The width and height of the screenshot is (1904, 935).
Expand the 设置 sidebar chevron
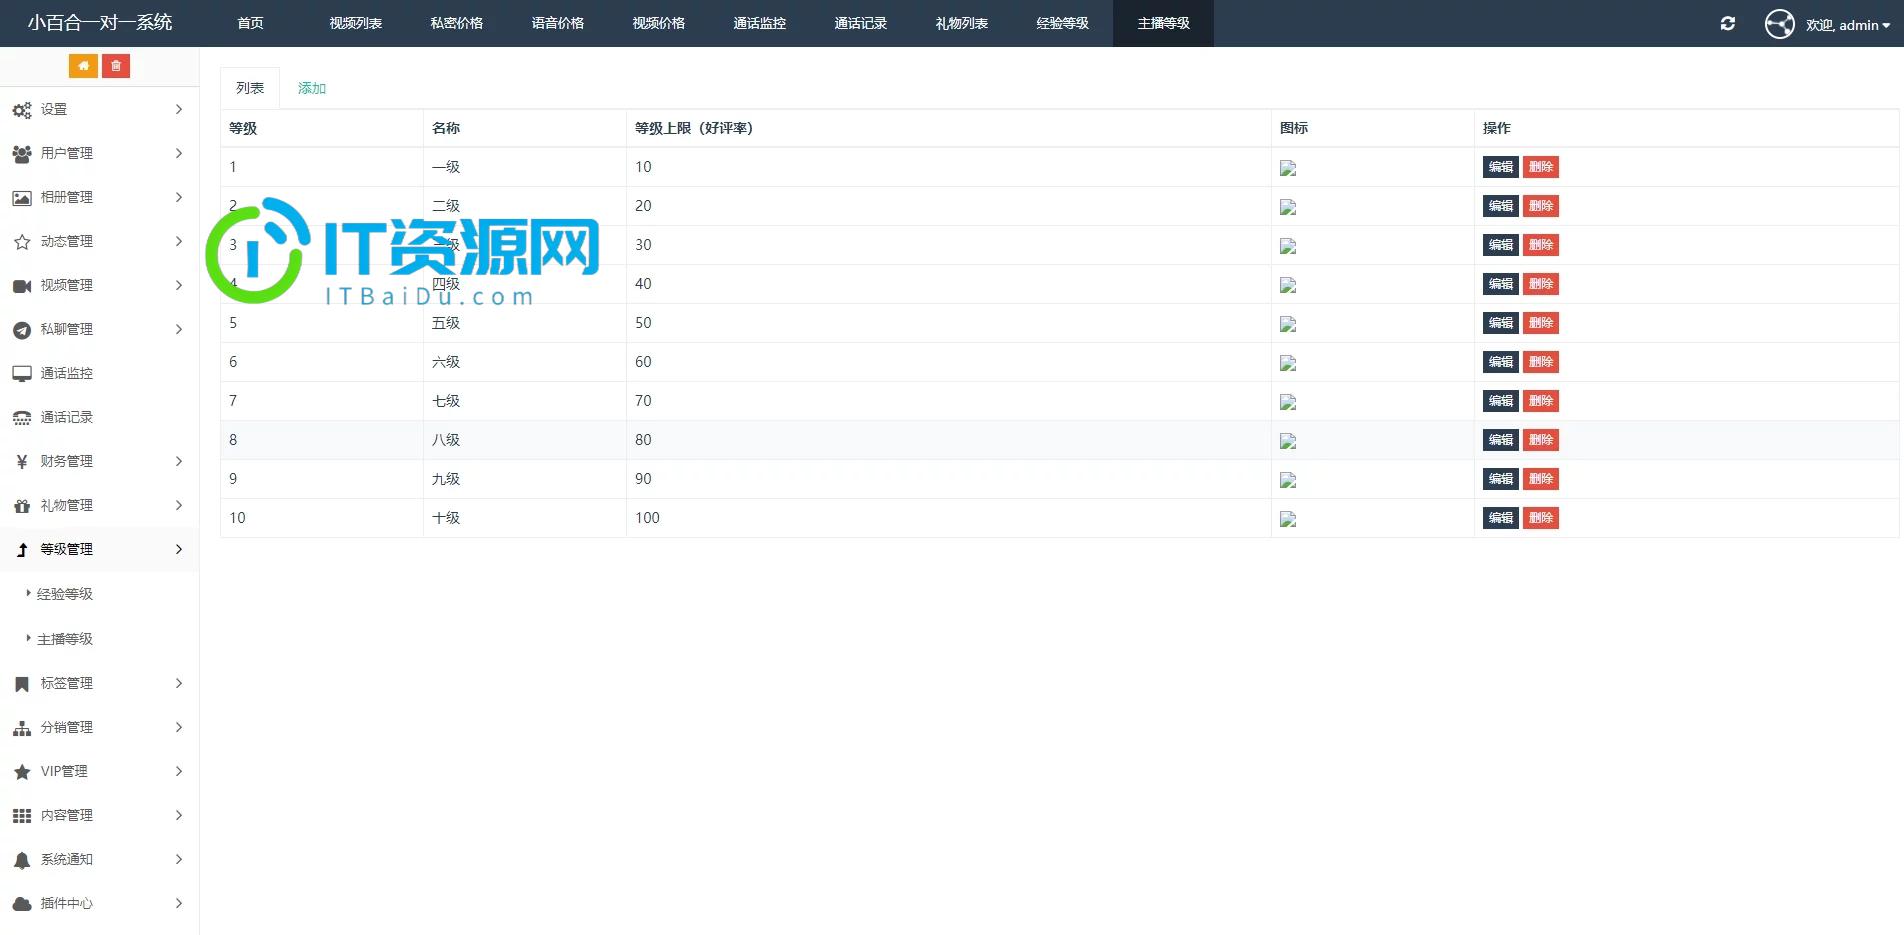179,109
